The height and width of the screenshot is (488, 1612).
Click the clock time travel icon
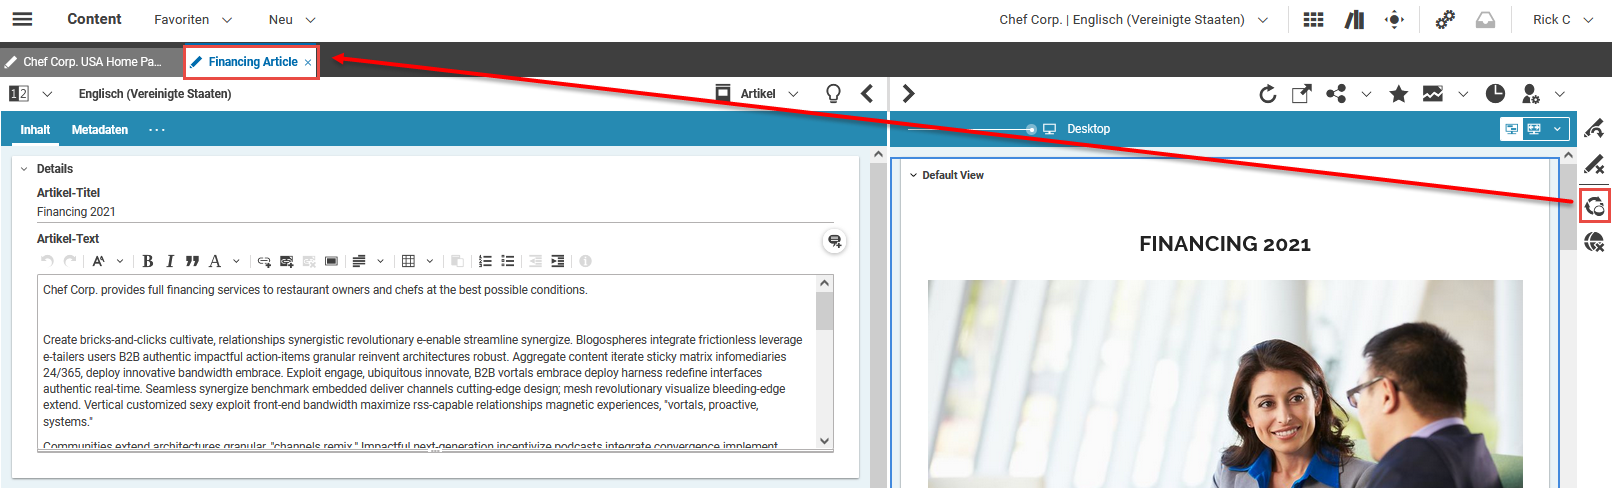[x=1495, y=94]
